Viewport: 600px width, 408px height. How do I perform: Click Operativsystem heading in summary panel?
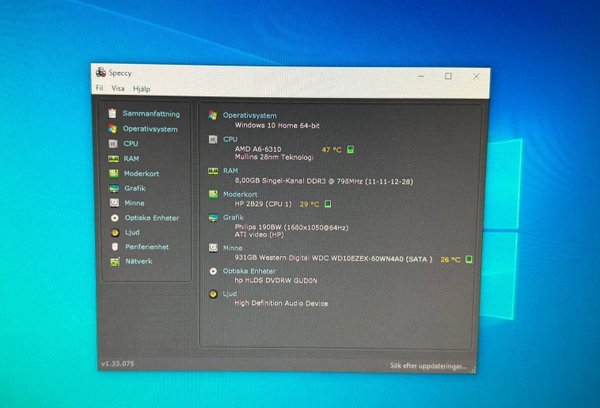pos(249,115)
